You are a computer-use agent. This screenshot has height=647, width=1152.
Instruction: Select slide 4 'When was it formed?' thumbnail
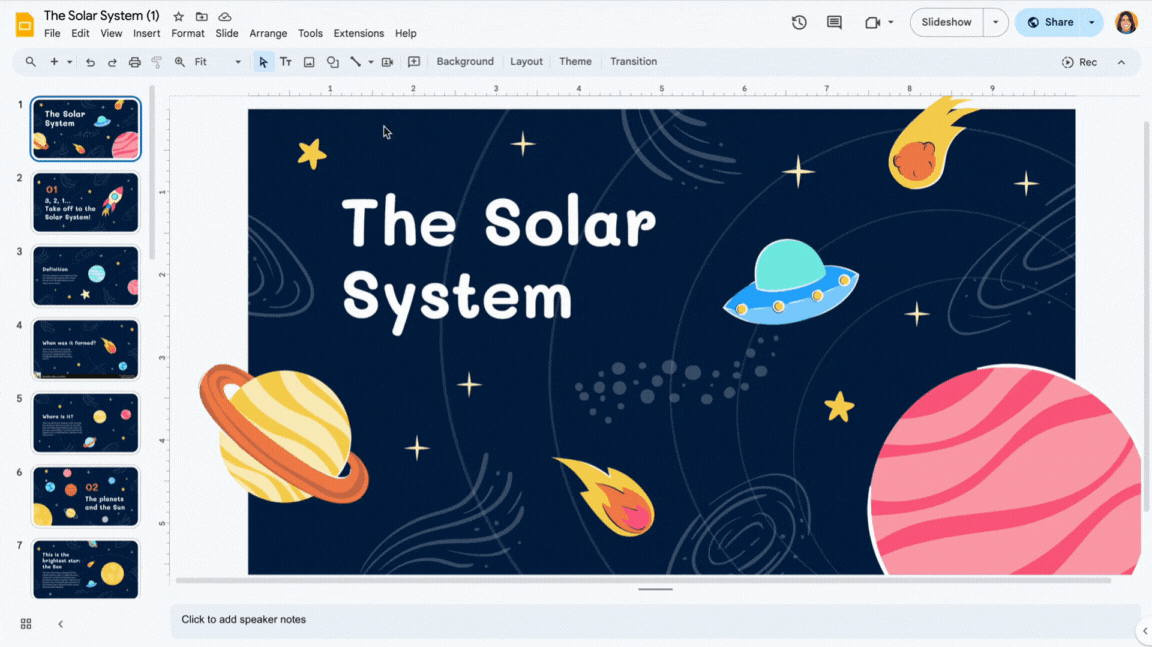(85, 350)
